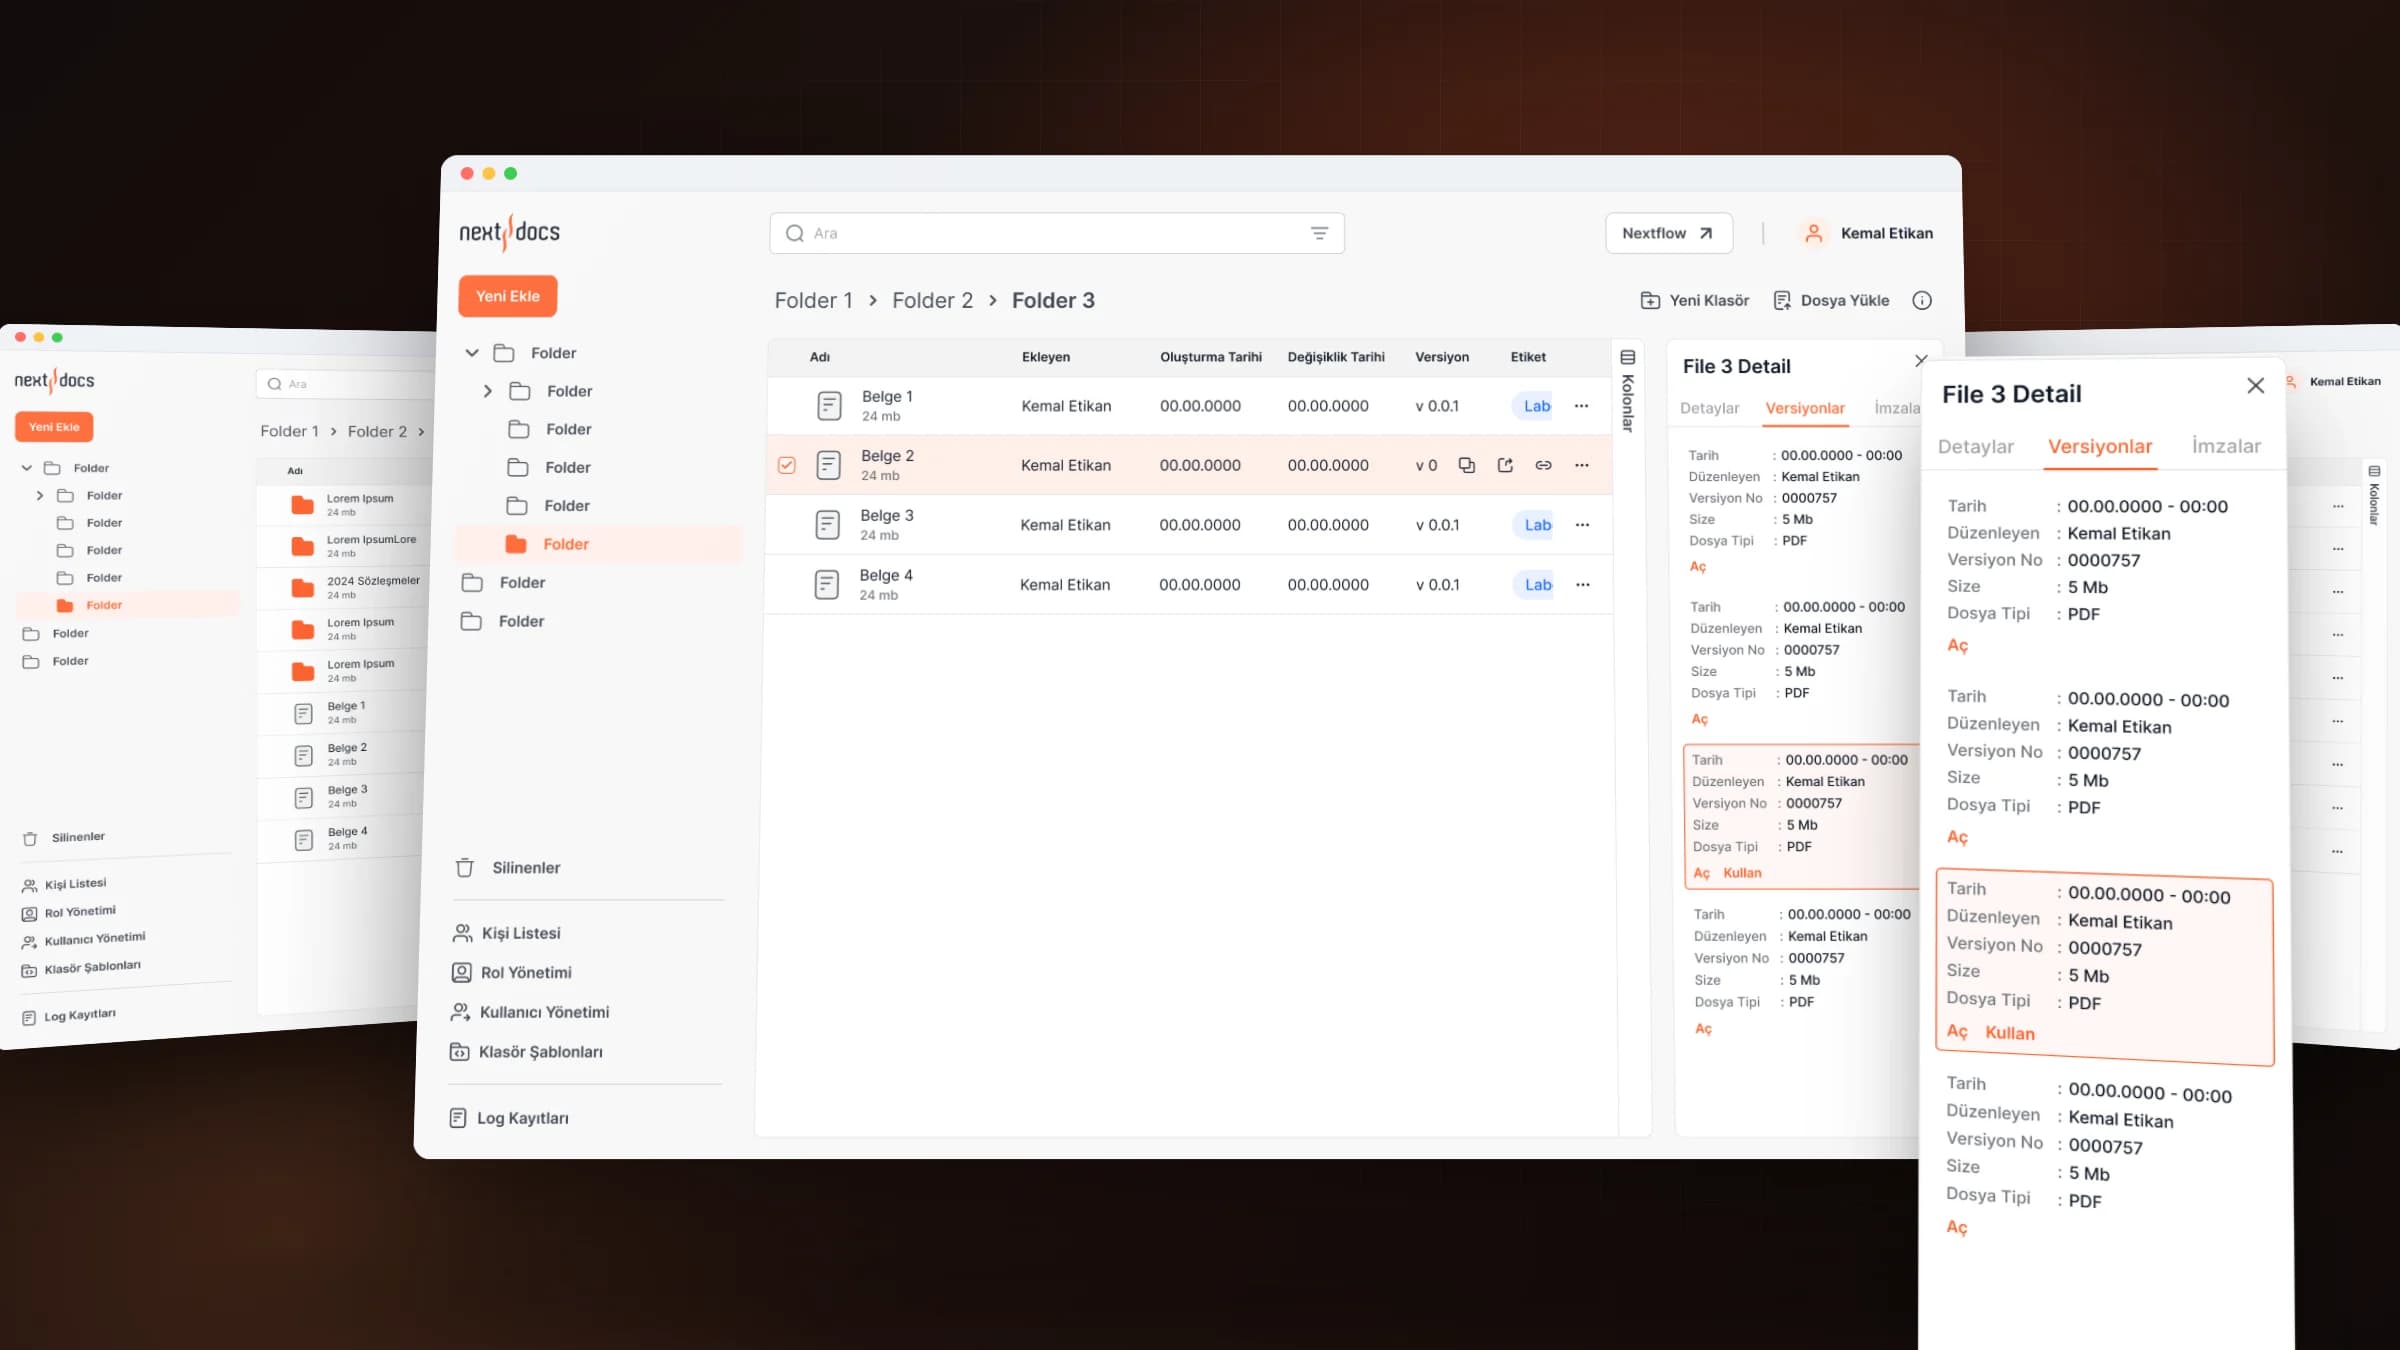
Task: Click the link icon in Belge 2 row
Action: pyautogui.click(x=1543, y=465)
